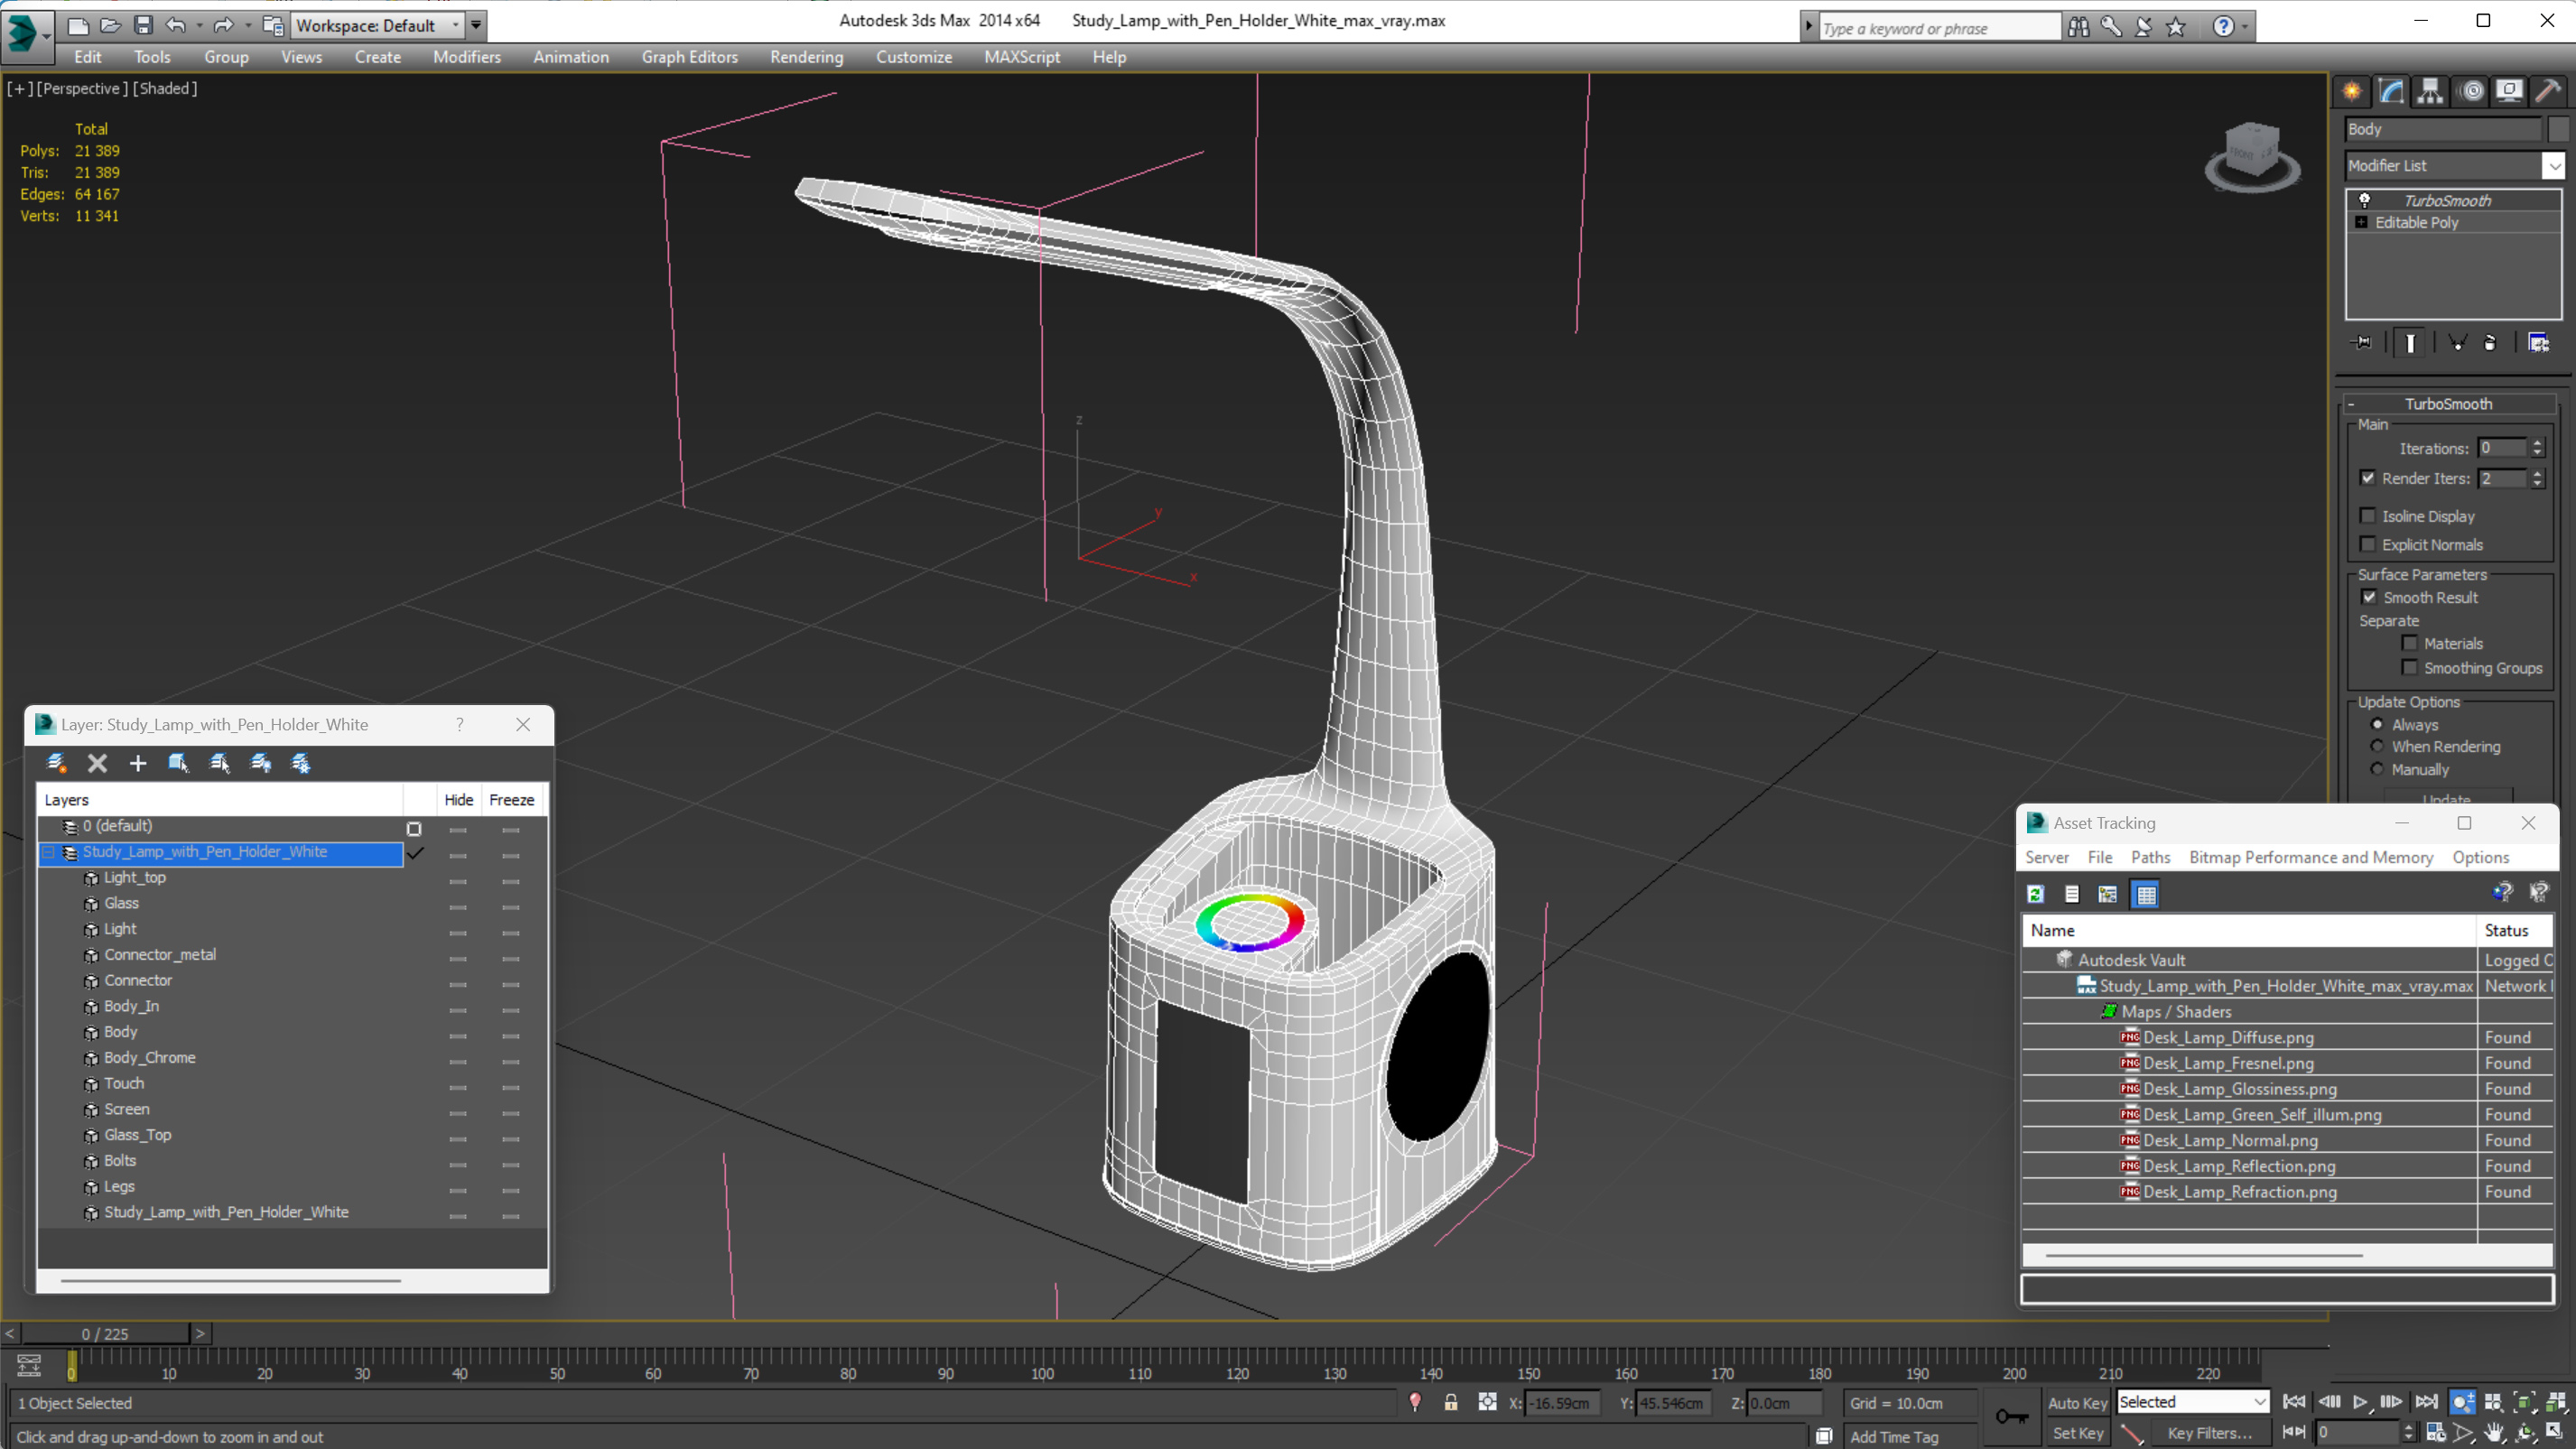Screen dimensions: 2576x1449
Task: Open the Create panel tab (sun icon)
Action: (2352, 91)
